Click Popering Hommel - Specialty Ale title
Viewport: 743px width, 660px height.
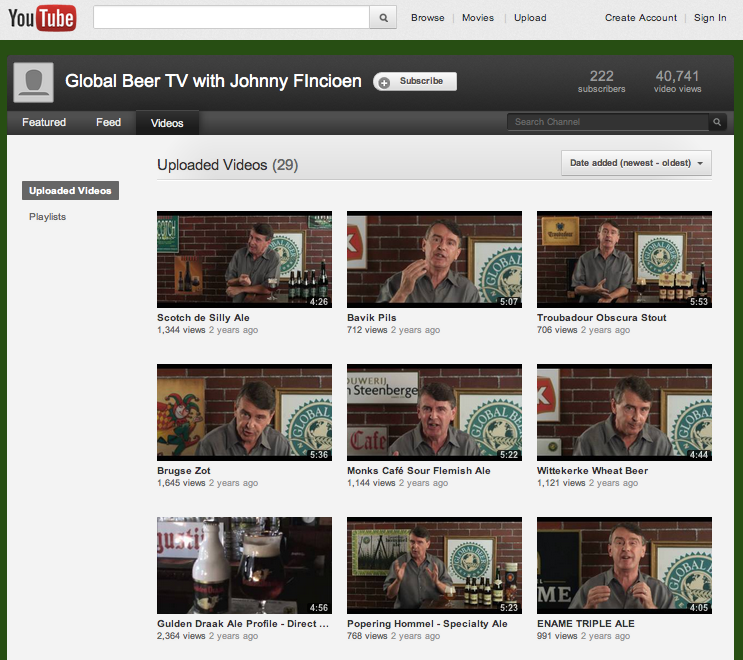(427, 624)
